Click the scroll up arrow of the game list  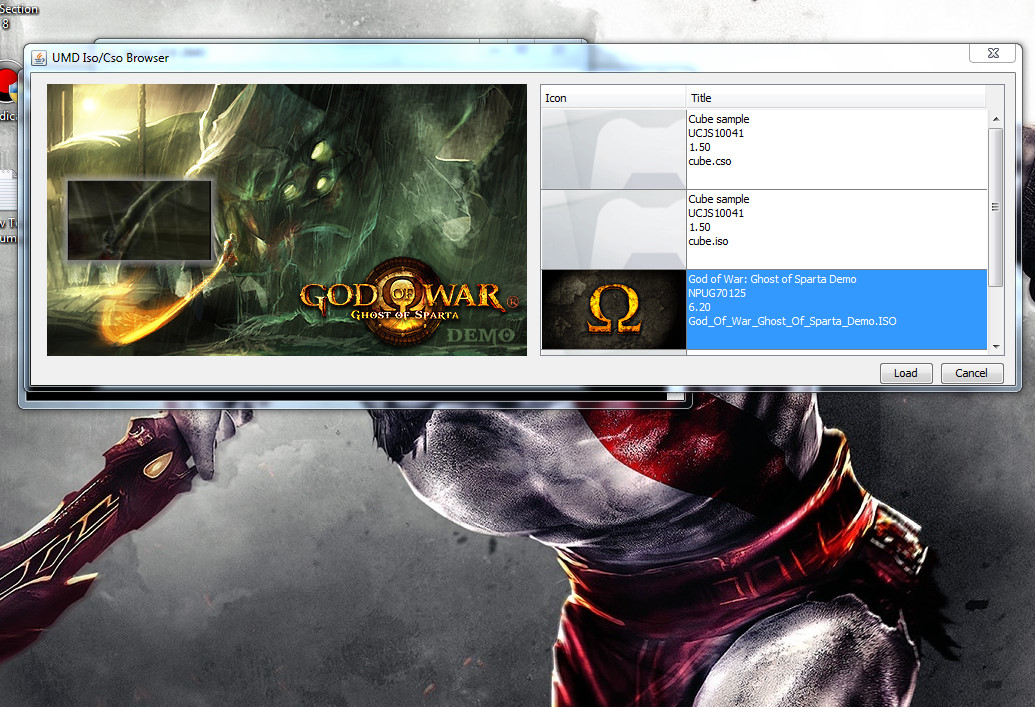(x=995, y=119)
